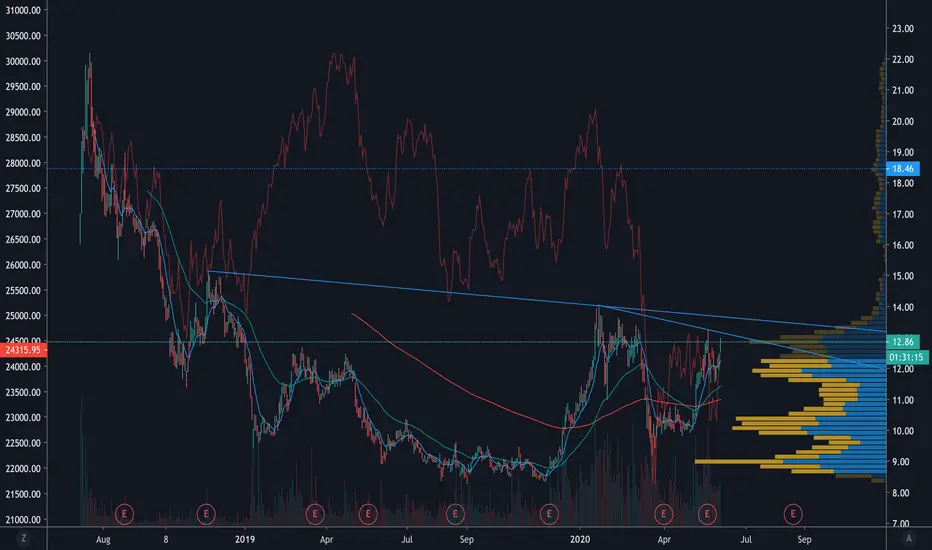Open earnings marker just before the 2020 label
The width and height of the screenshot is (932, 550).
click(x=549, y=513)
